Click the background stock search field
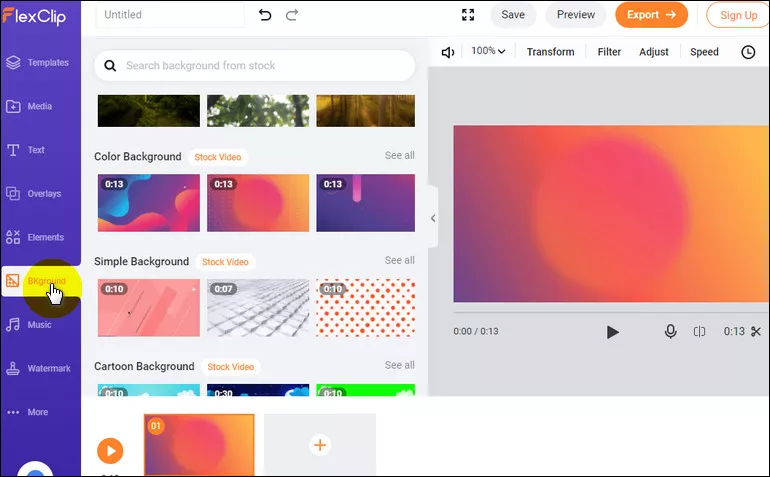The height and width of the screenshot is (477, 770). (254, 66)
